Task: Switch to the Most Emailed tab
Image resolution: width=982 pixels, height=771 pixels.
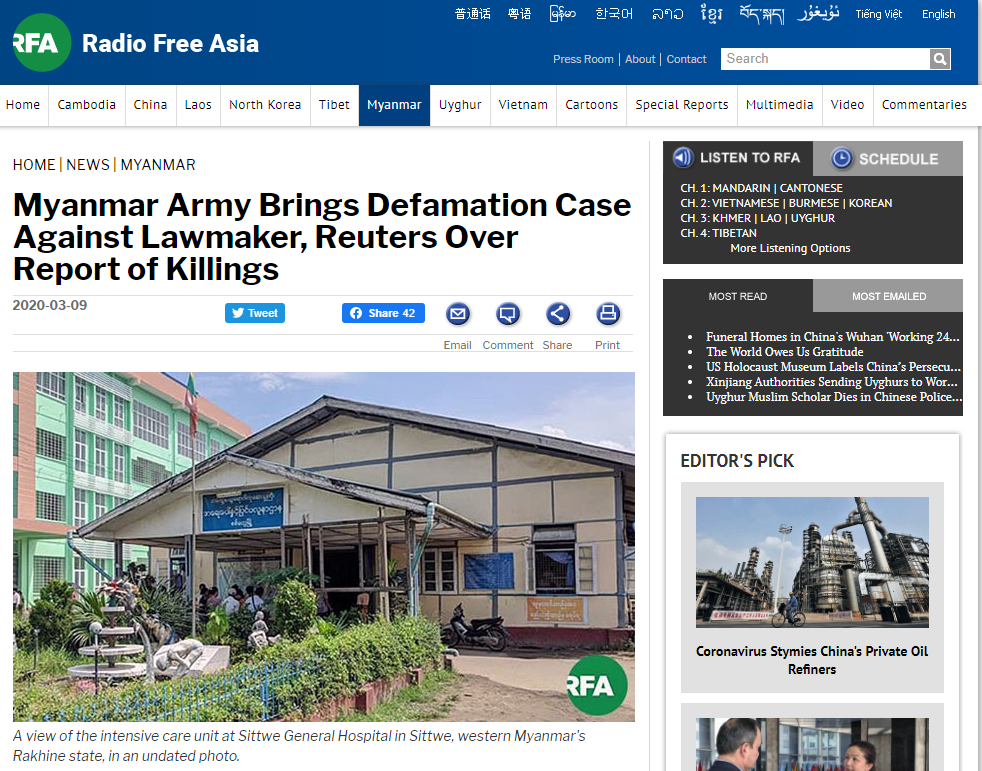Action: 888,296
